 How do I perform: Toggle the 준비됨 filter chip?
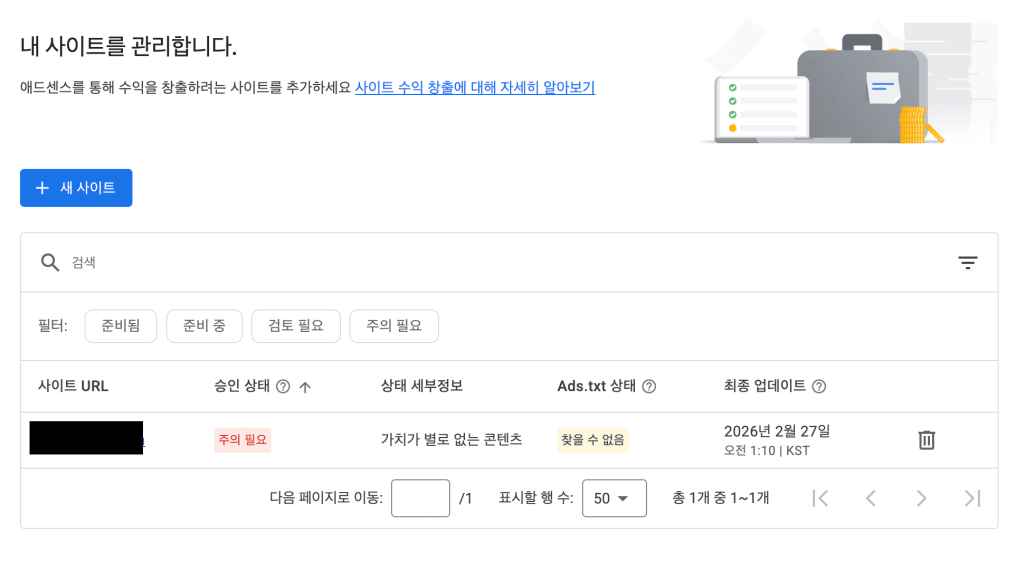[x=120, y=326]
